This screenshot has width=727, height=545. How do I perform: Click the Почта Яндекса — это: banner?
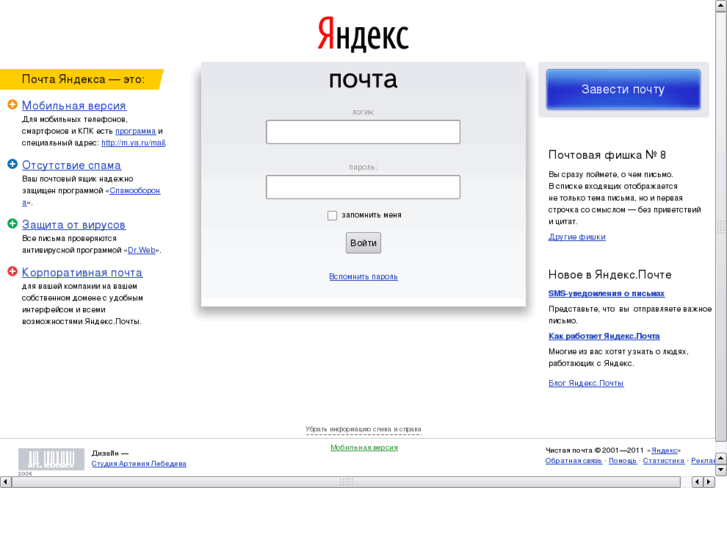click(x=82, y=79)
